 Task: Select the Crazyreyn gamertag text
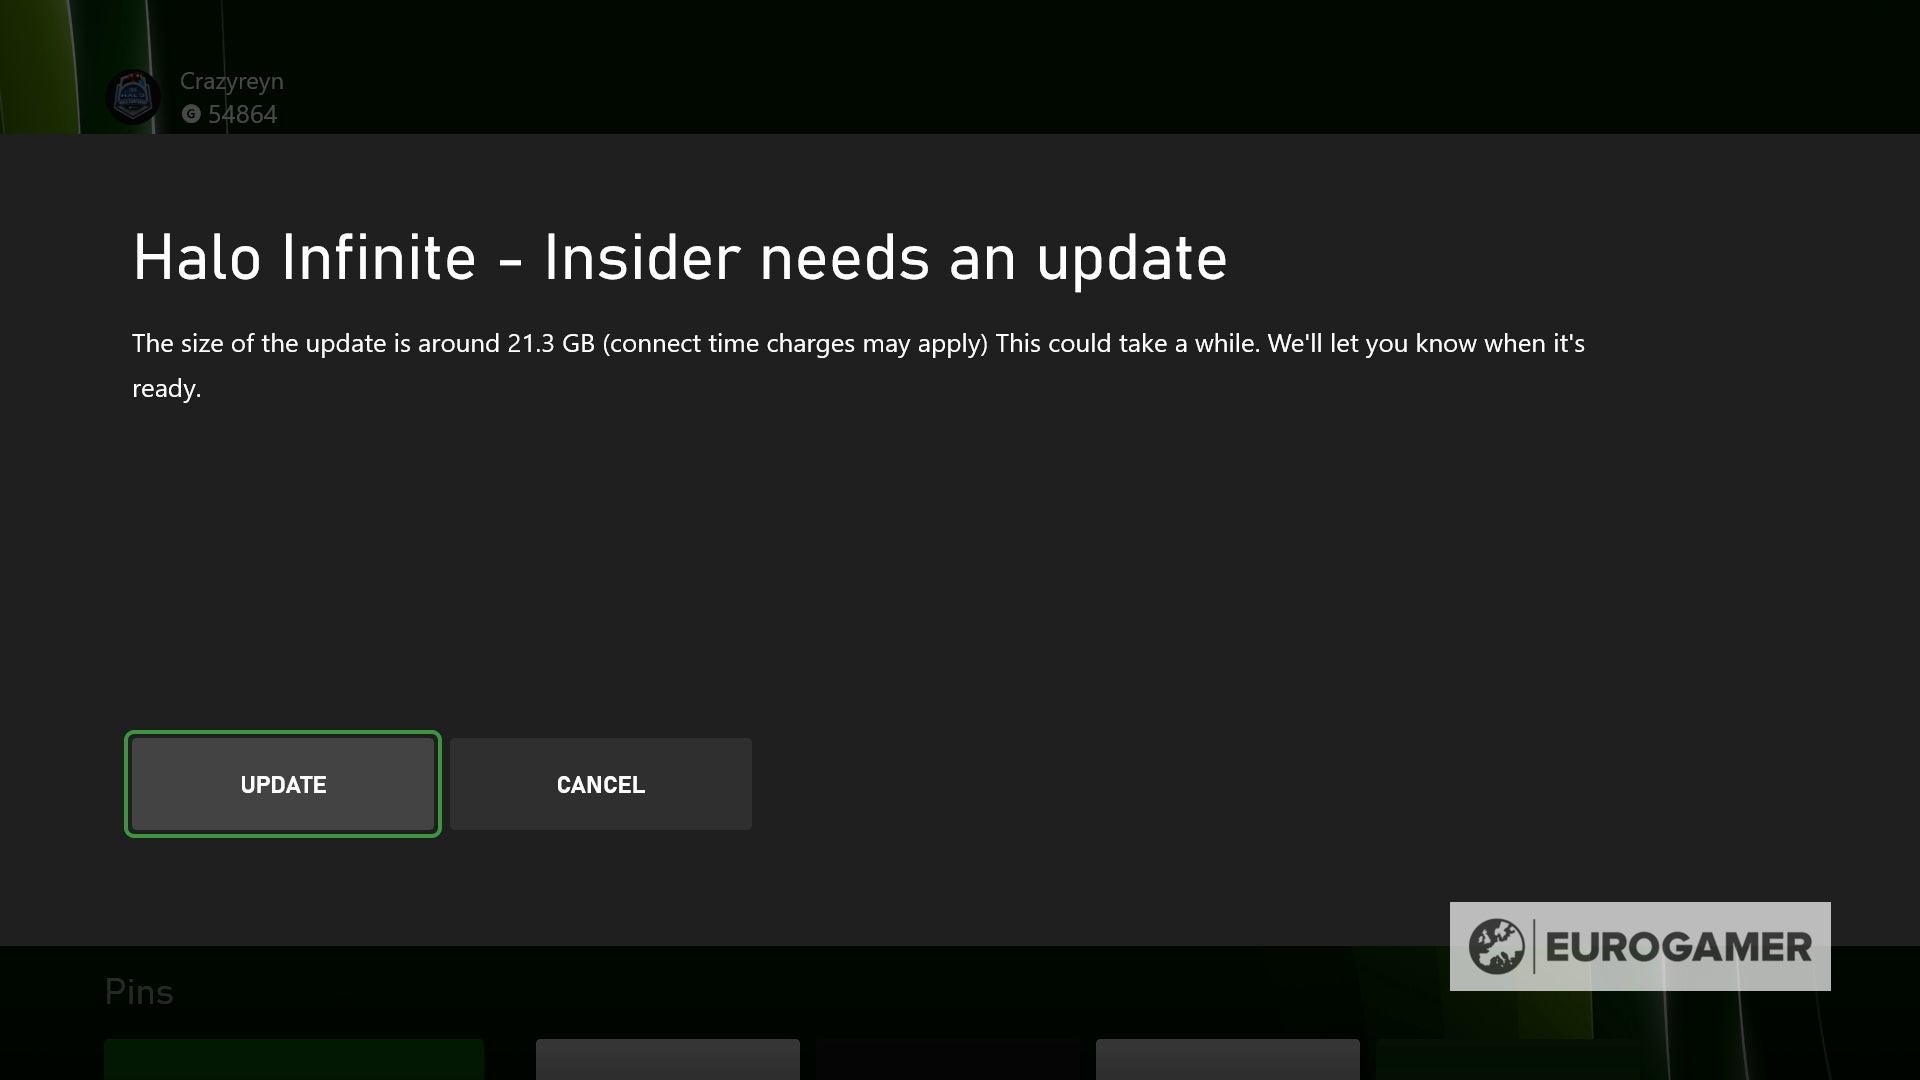tap(232, 81)
